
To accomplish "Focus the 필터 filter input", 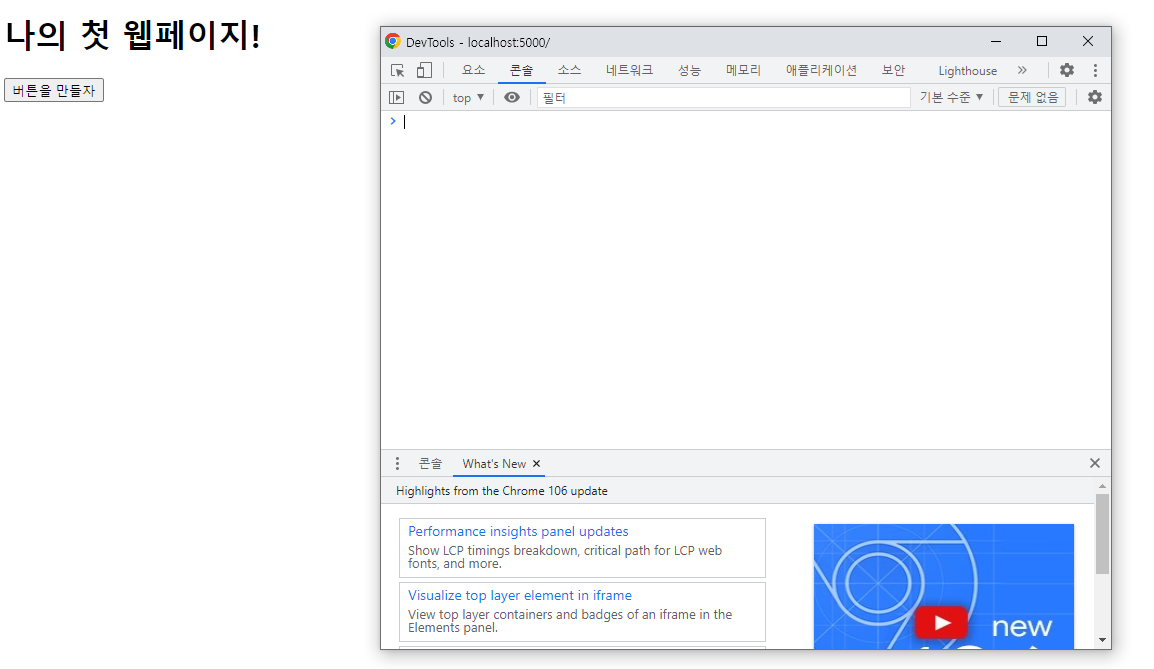I will [723, 97].
